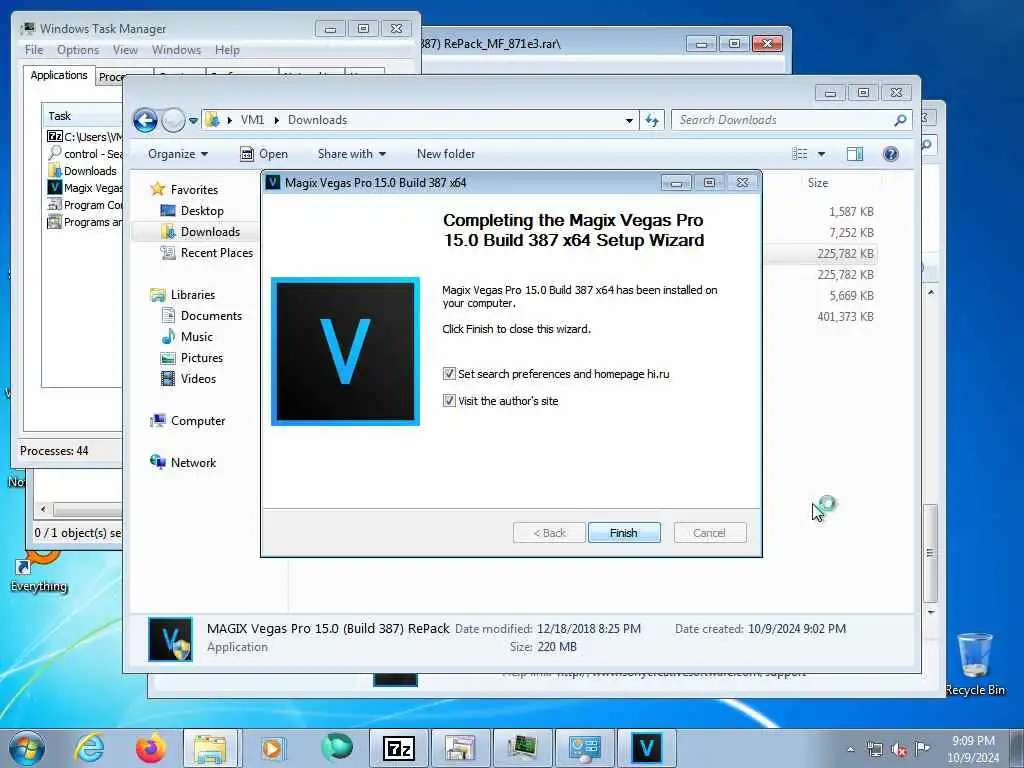Click the 7-Zip taskbar icon
This screenshot has width=1024, height=768.
(x=398, y=748)
